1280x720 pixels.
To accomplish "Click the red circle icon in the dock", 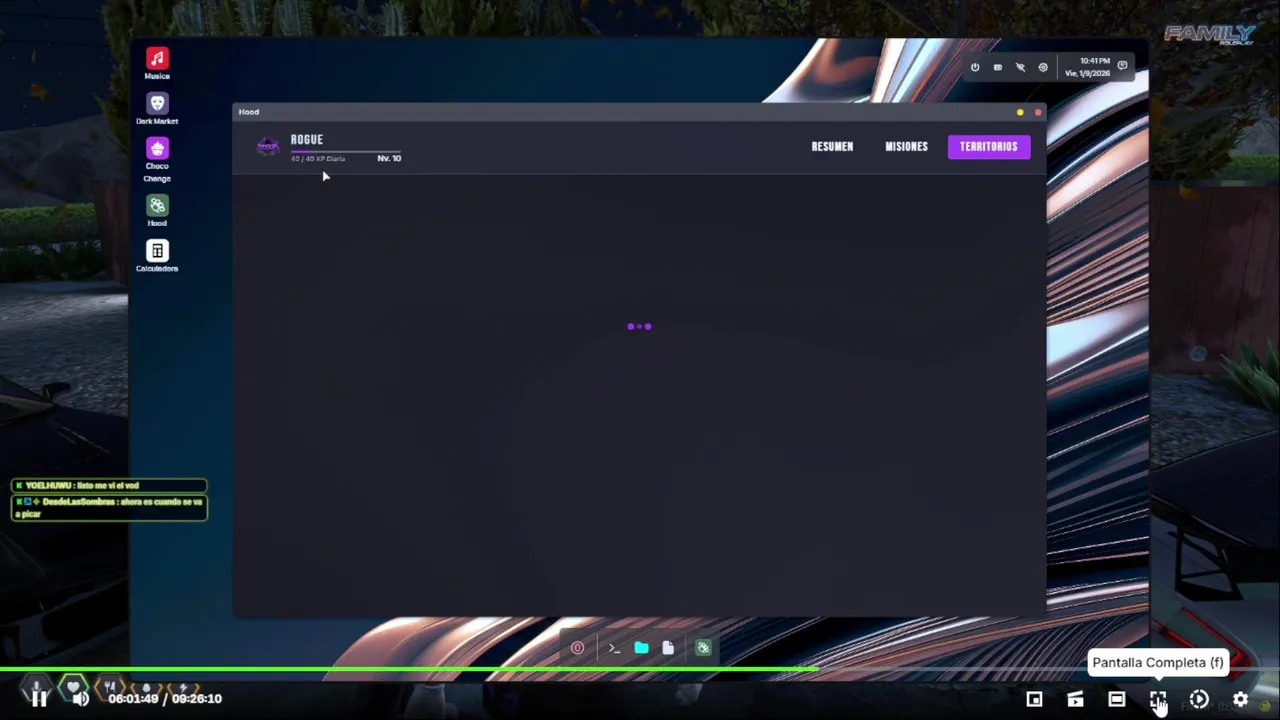I will [x=577, y=648].
